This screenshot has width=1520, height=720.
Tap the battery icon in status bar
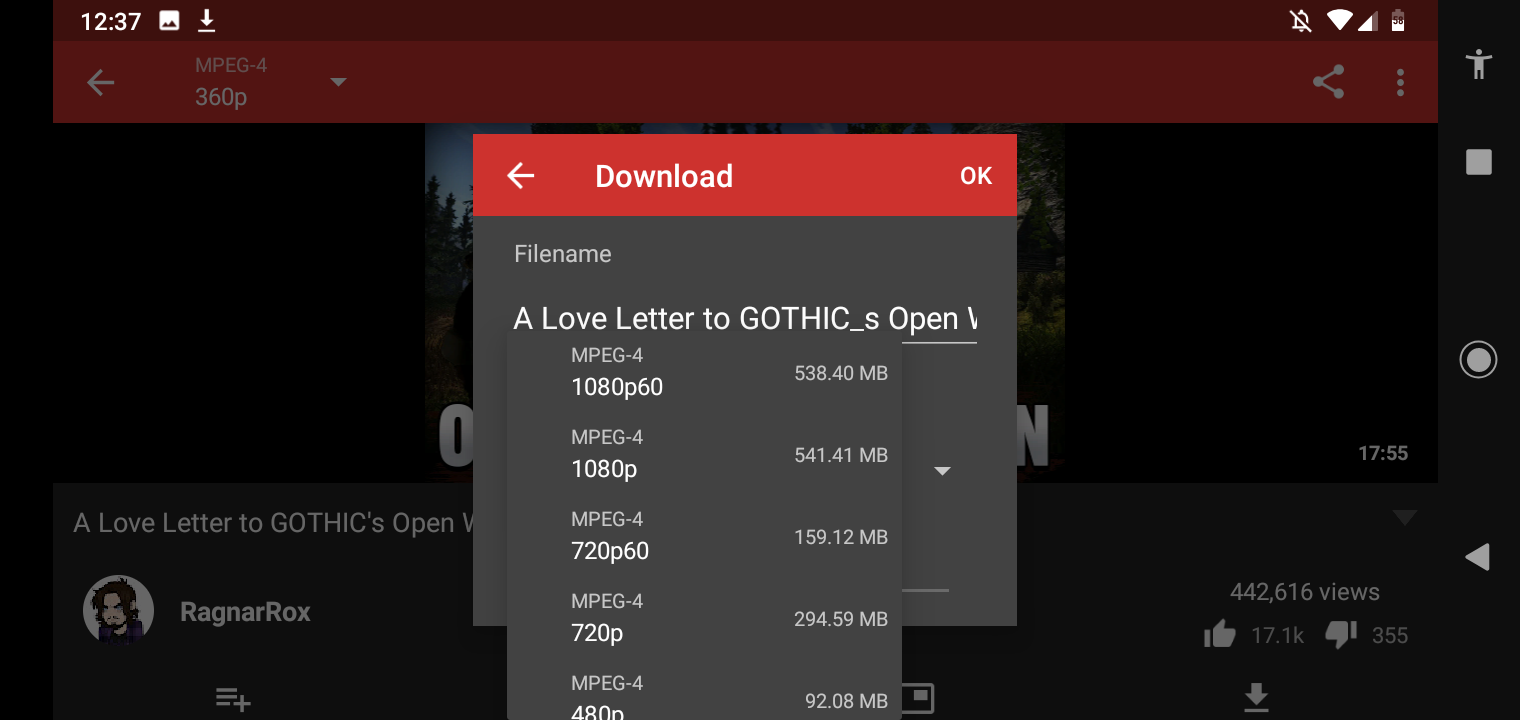pyautogui.click(x=1398, y=21)
